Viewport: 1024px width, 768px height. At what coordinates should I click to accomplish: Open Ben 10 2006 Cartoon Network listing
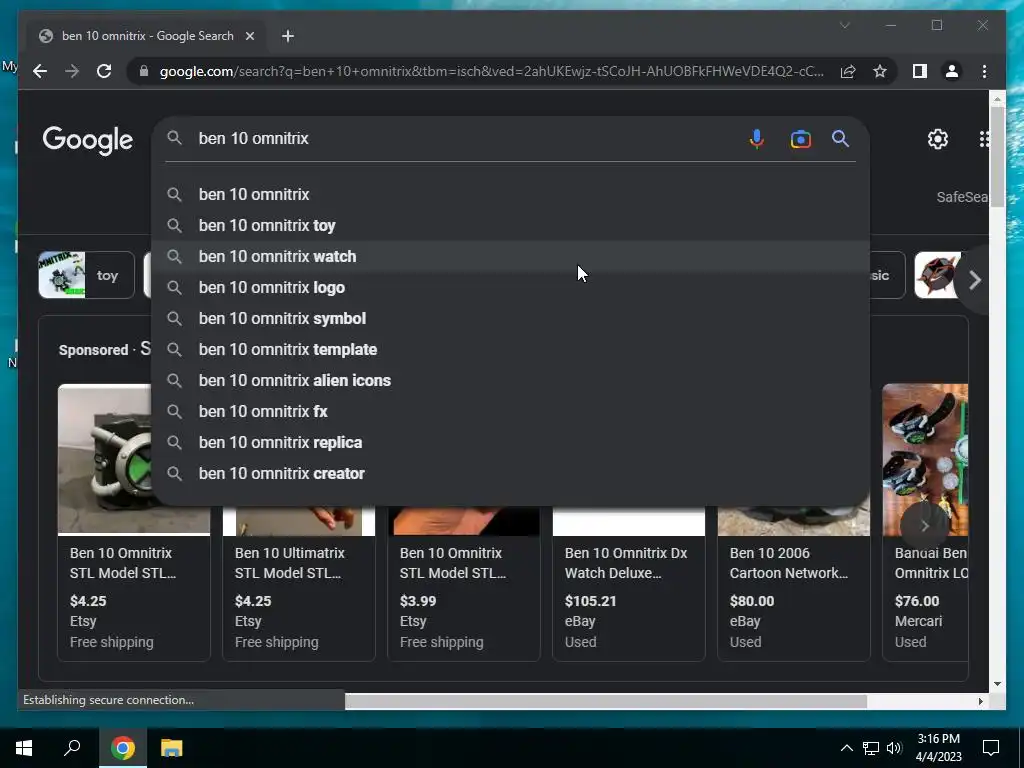(793, 584)
